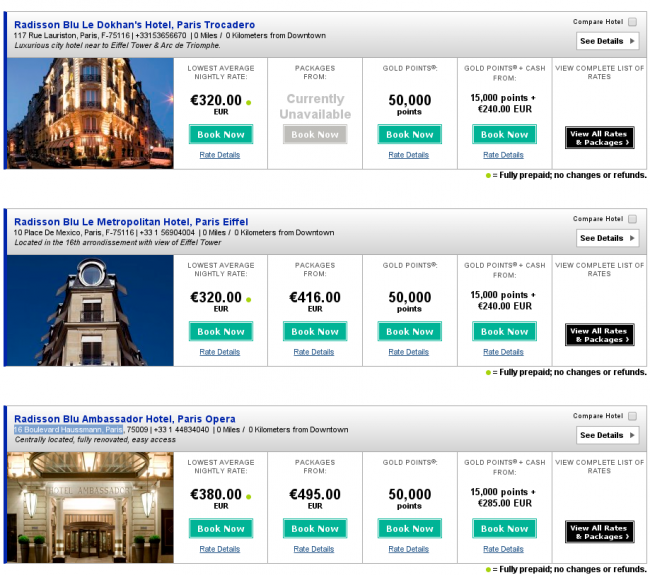Tick Compare Hotel for Le Metropolitan Hotel
The image size is (650, 575).
(x=632, y=219)
